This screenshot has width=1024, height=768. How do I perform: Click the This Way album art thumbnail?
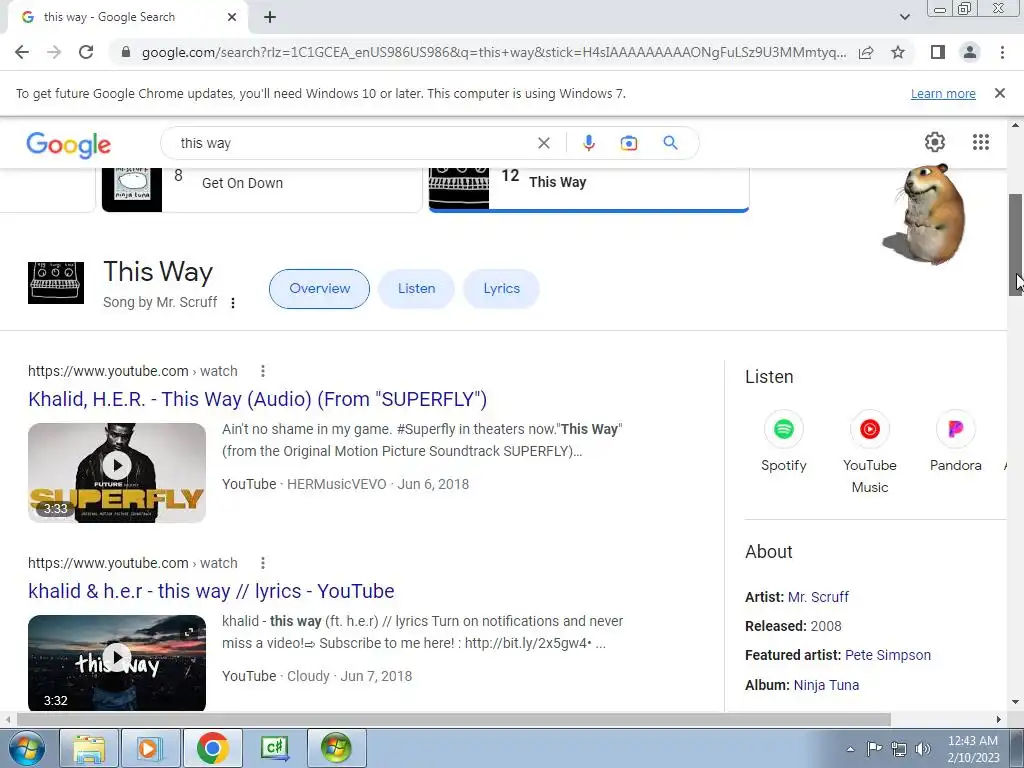[x=56, y=283]
